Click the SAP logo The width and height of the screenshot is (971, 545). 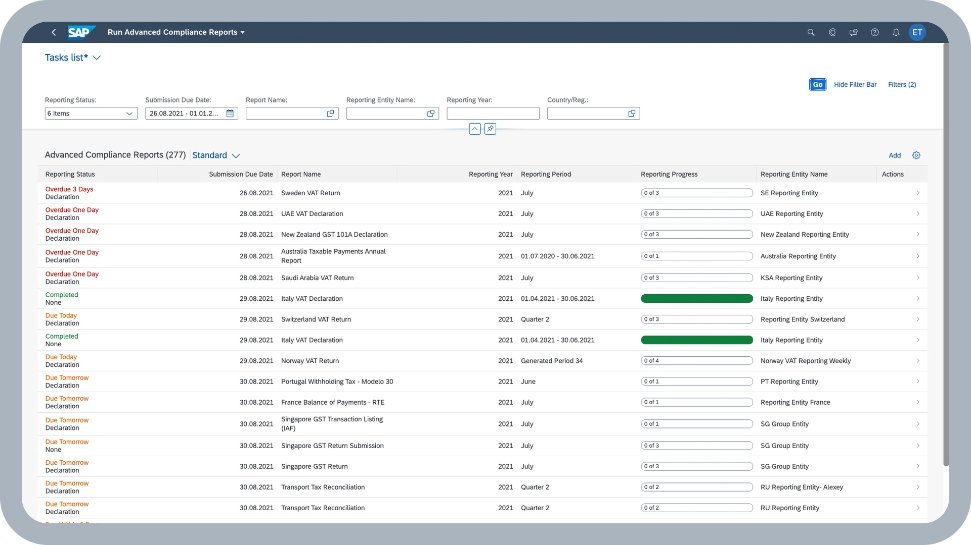[x=81, y=32]
